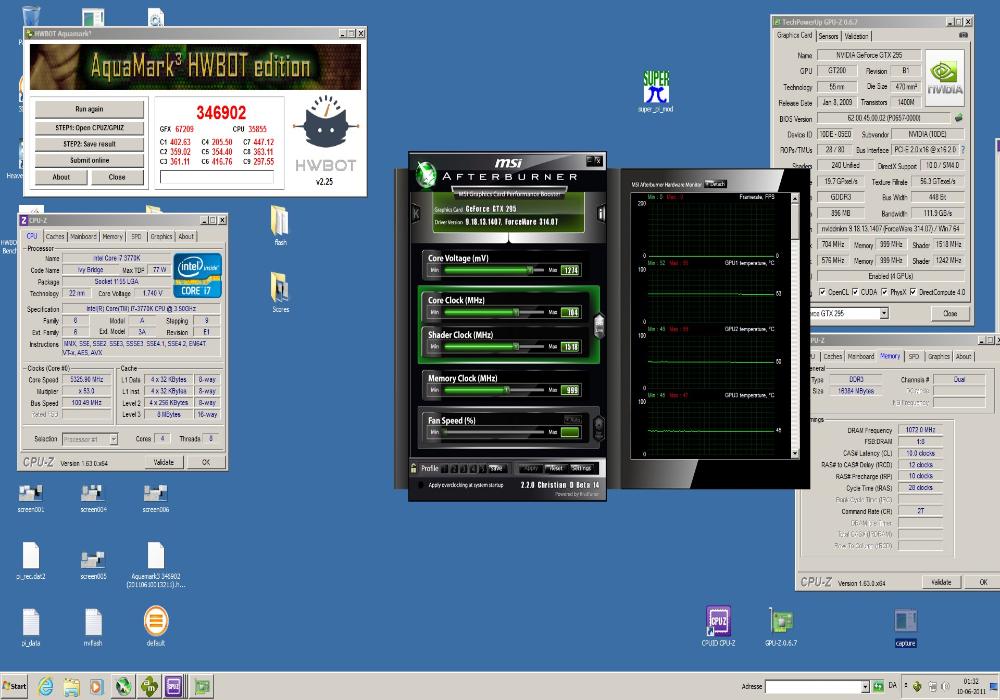Click STEP1: Open CPUZ/GPUZ button
Viewport: 1000px width, 700px height.
click(x=89, y=128)
